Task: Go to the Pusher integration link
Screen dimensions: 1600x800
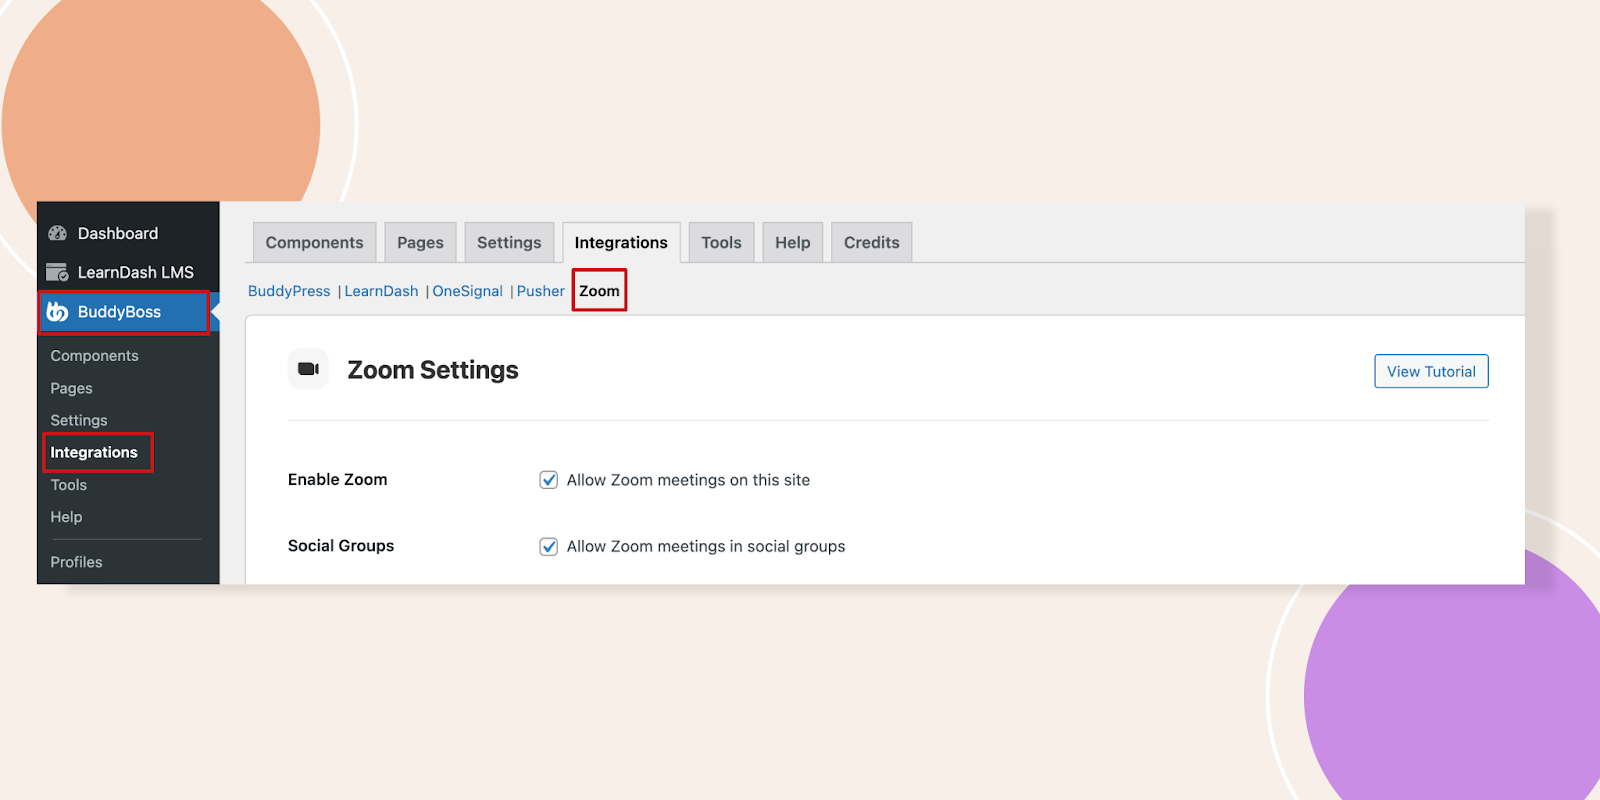Action: click(540, 291)
